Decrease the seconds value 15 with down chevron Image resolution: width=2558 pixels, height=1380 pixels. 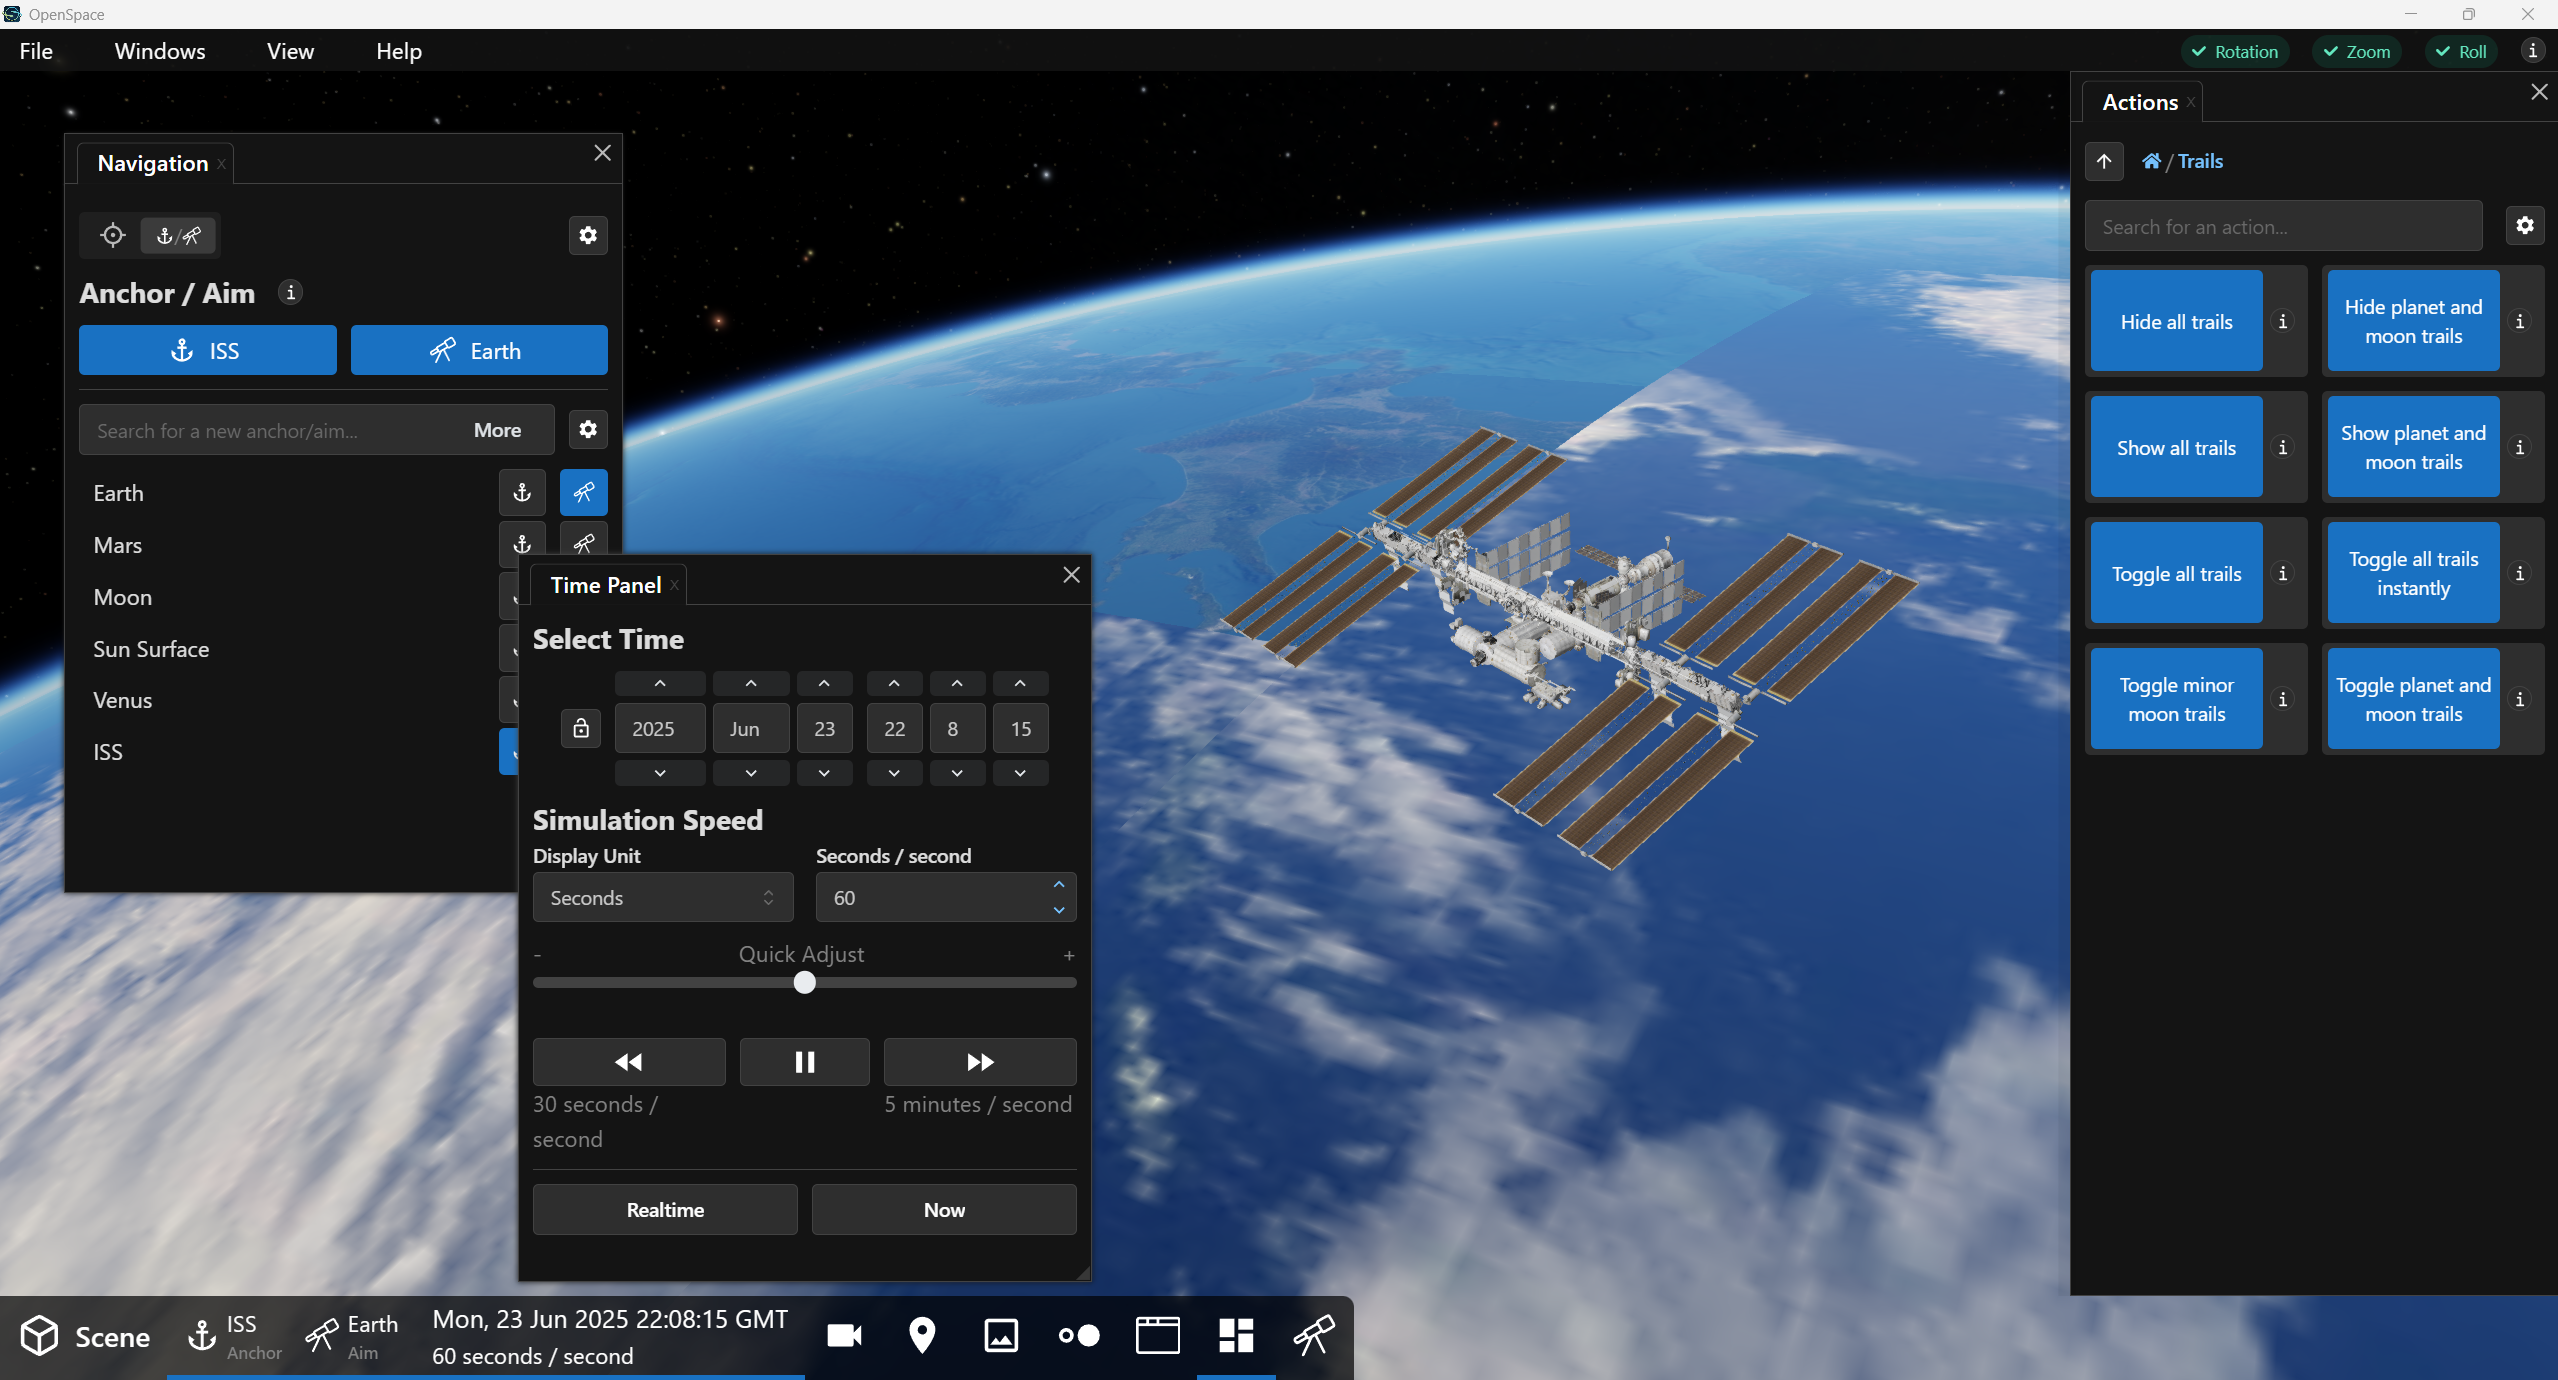[x=1020, y=773]
